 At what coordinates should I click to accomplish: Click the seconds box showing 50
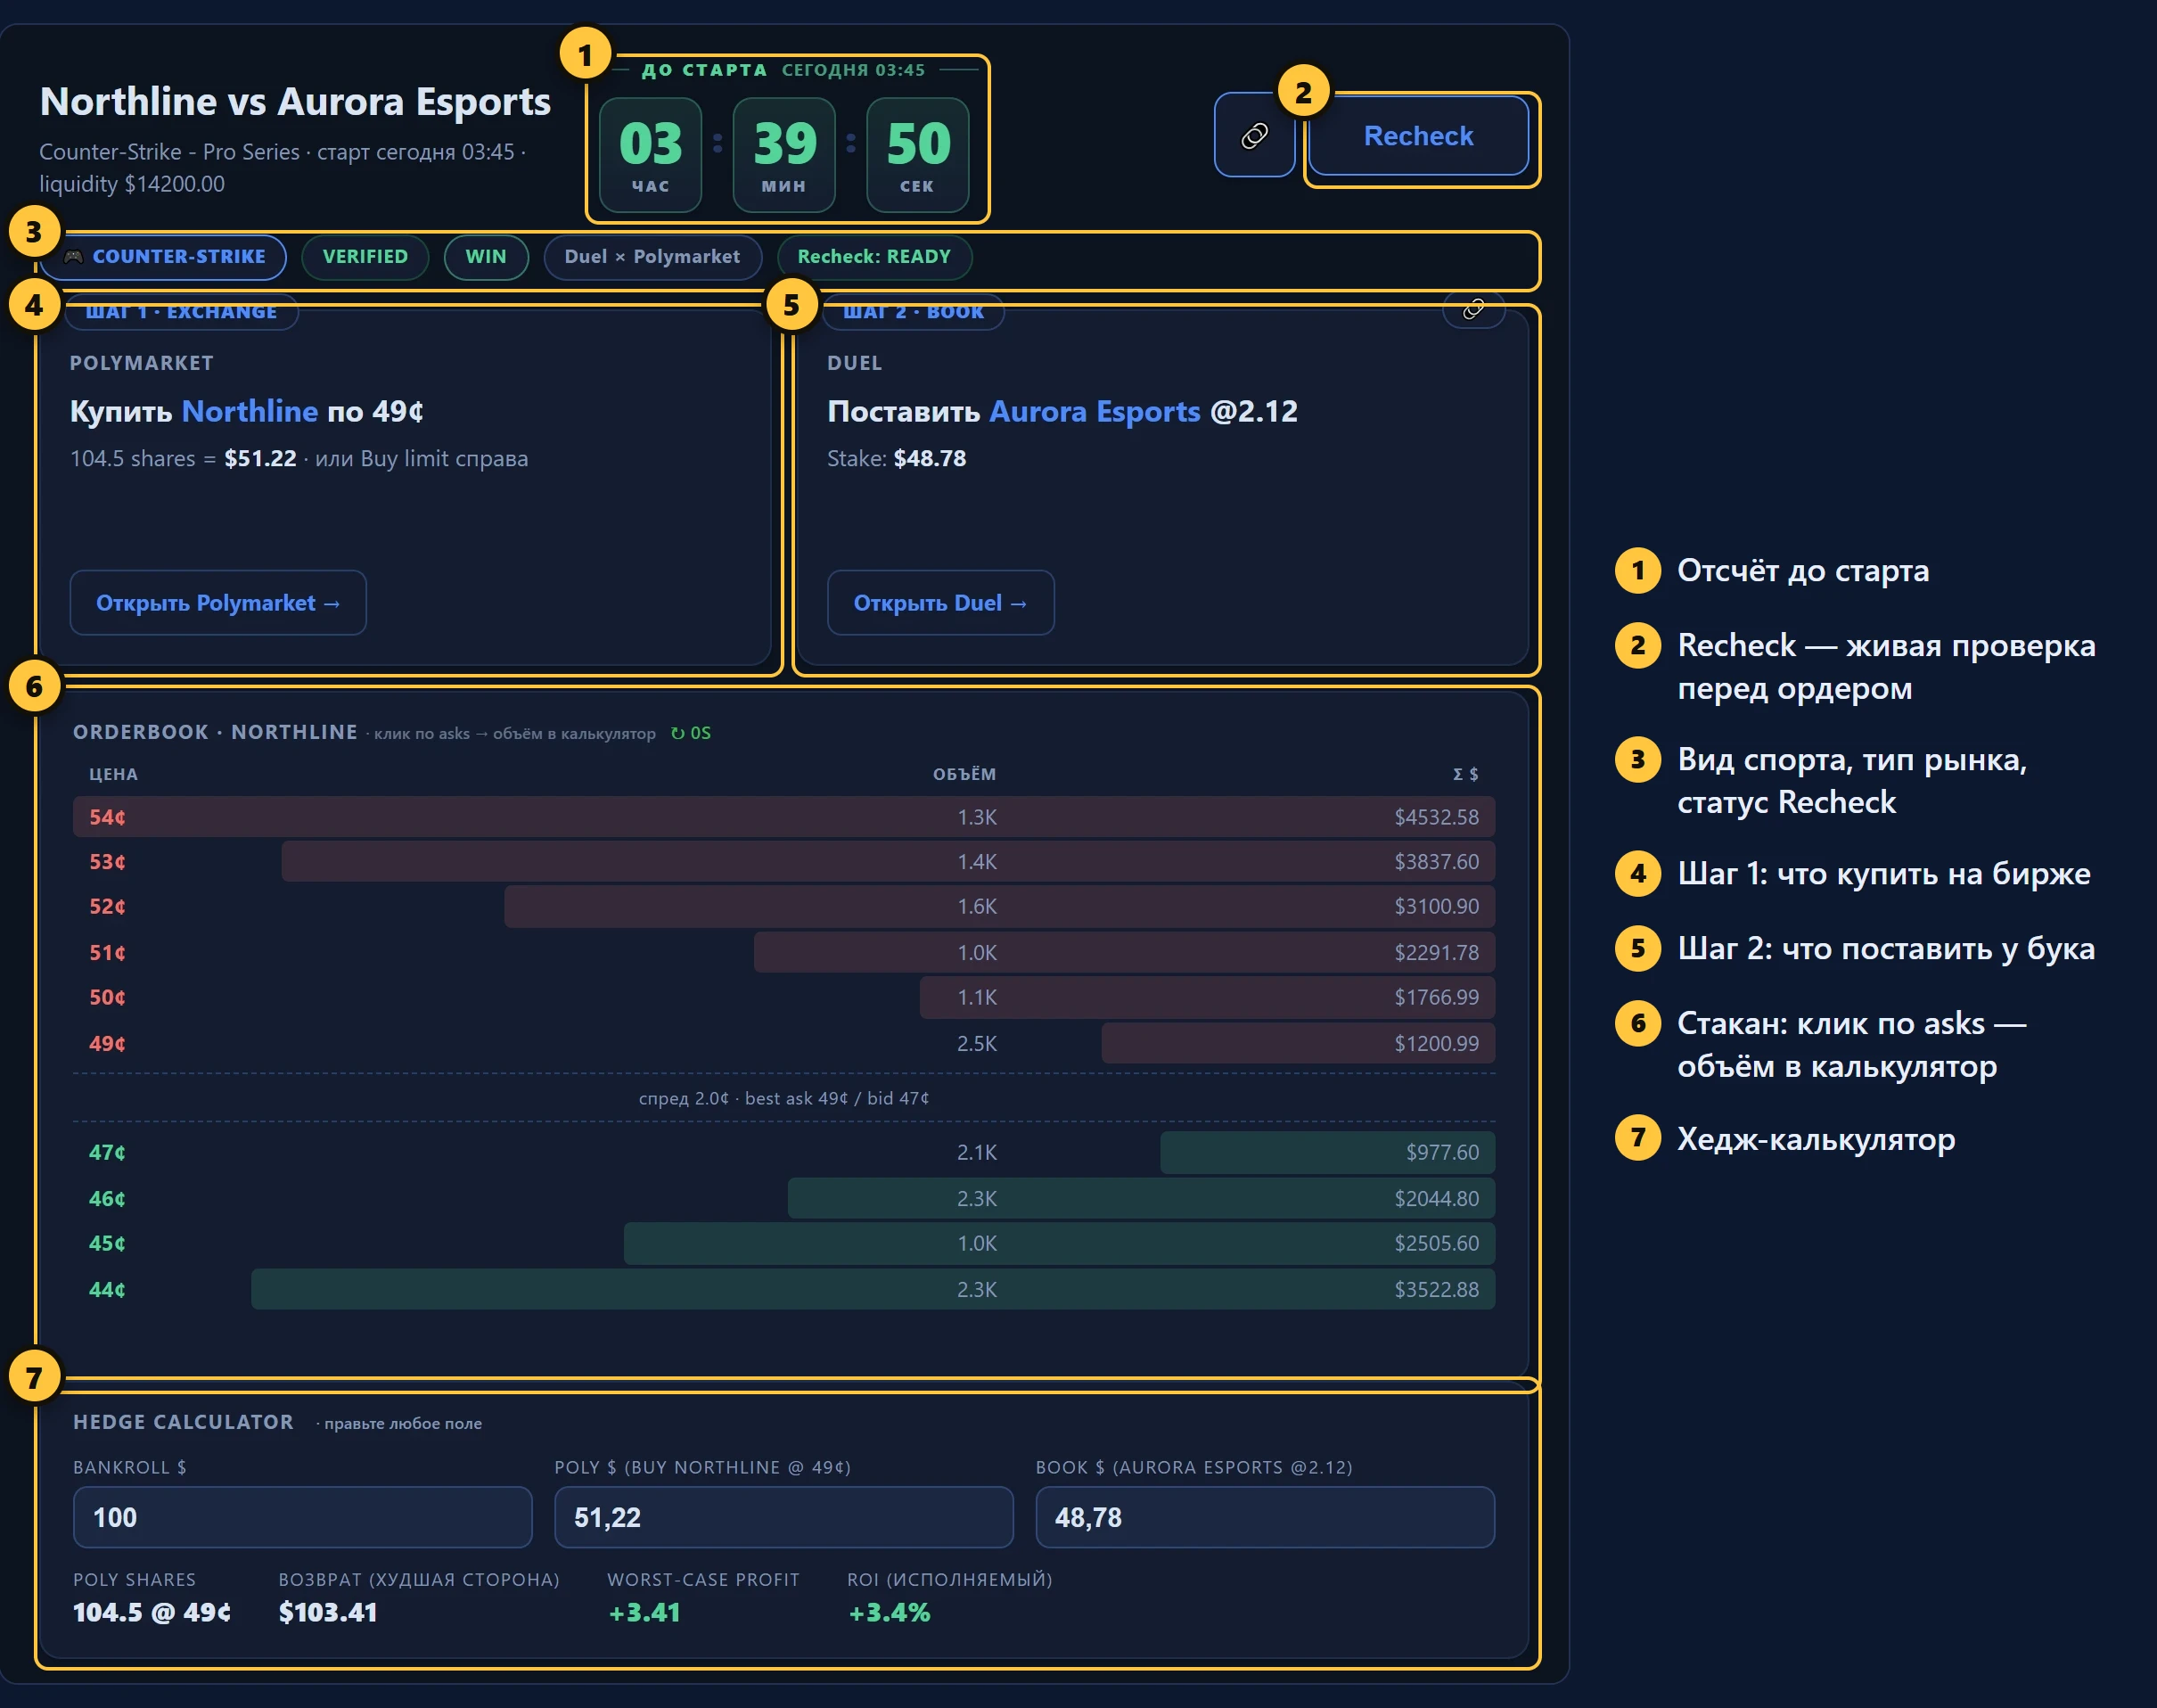point(917,155)
